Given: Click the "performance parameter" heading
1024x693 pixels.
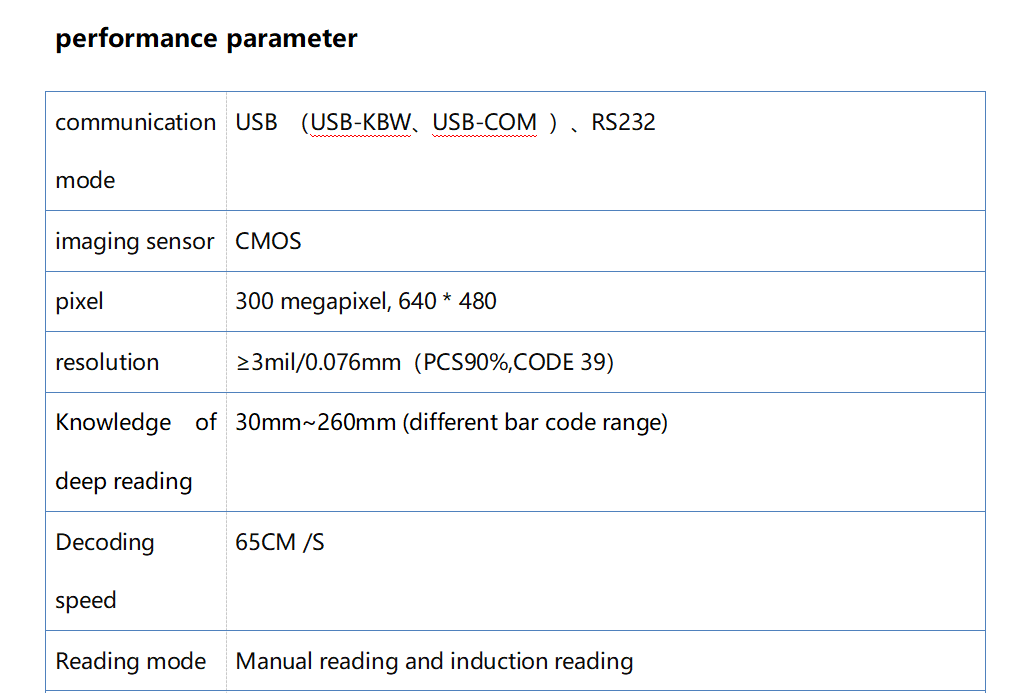Looking at the screenshot, I should coord(206,39).
